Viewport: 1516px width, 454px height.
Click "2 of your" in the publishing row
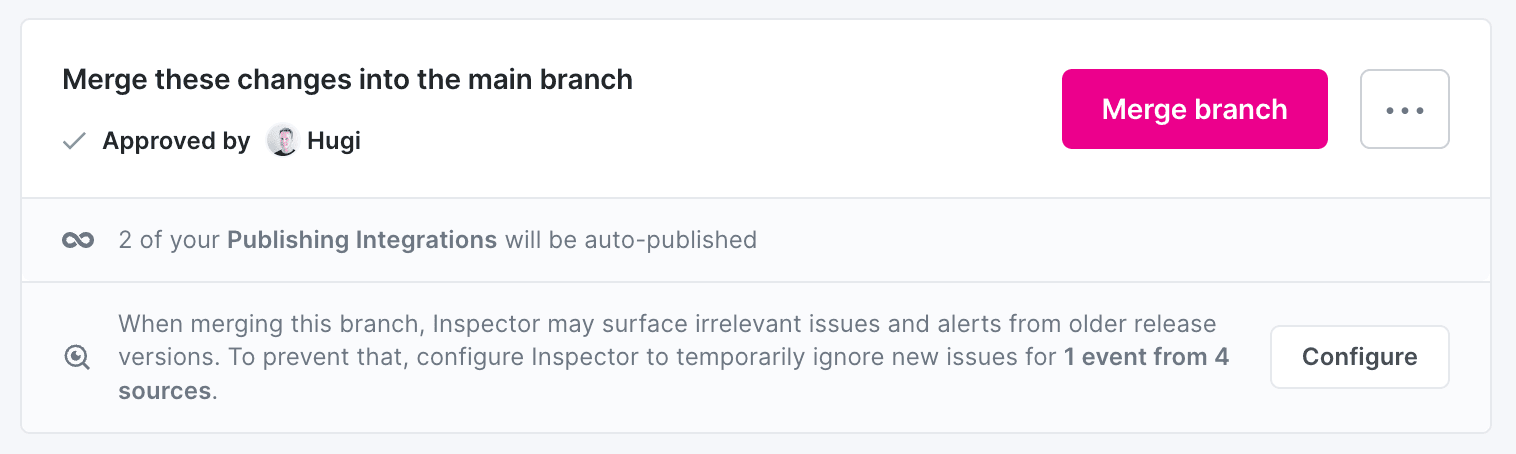(169, 240)
